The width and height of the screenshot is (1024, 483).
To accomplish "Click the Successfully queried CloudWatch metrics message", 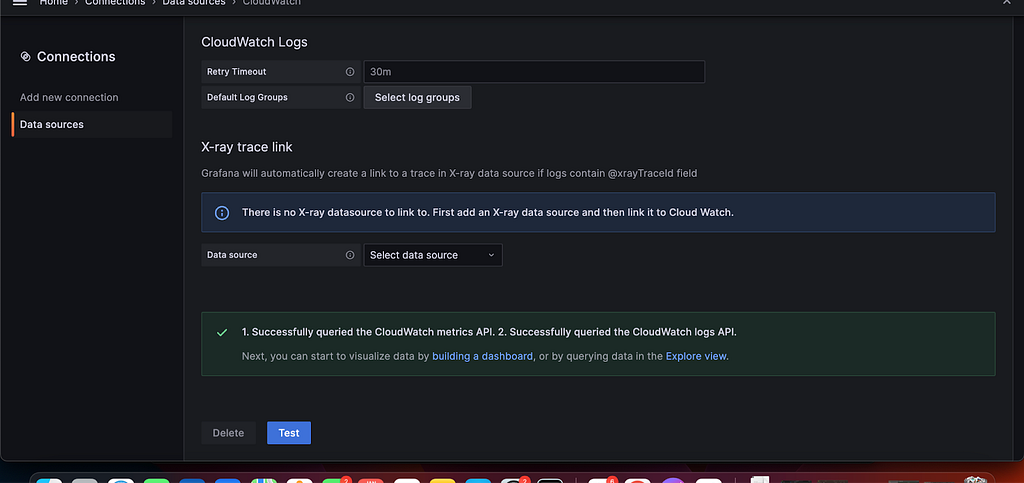I will (489, 332).
